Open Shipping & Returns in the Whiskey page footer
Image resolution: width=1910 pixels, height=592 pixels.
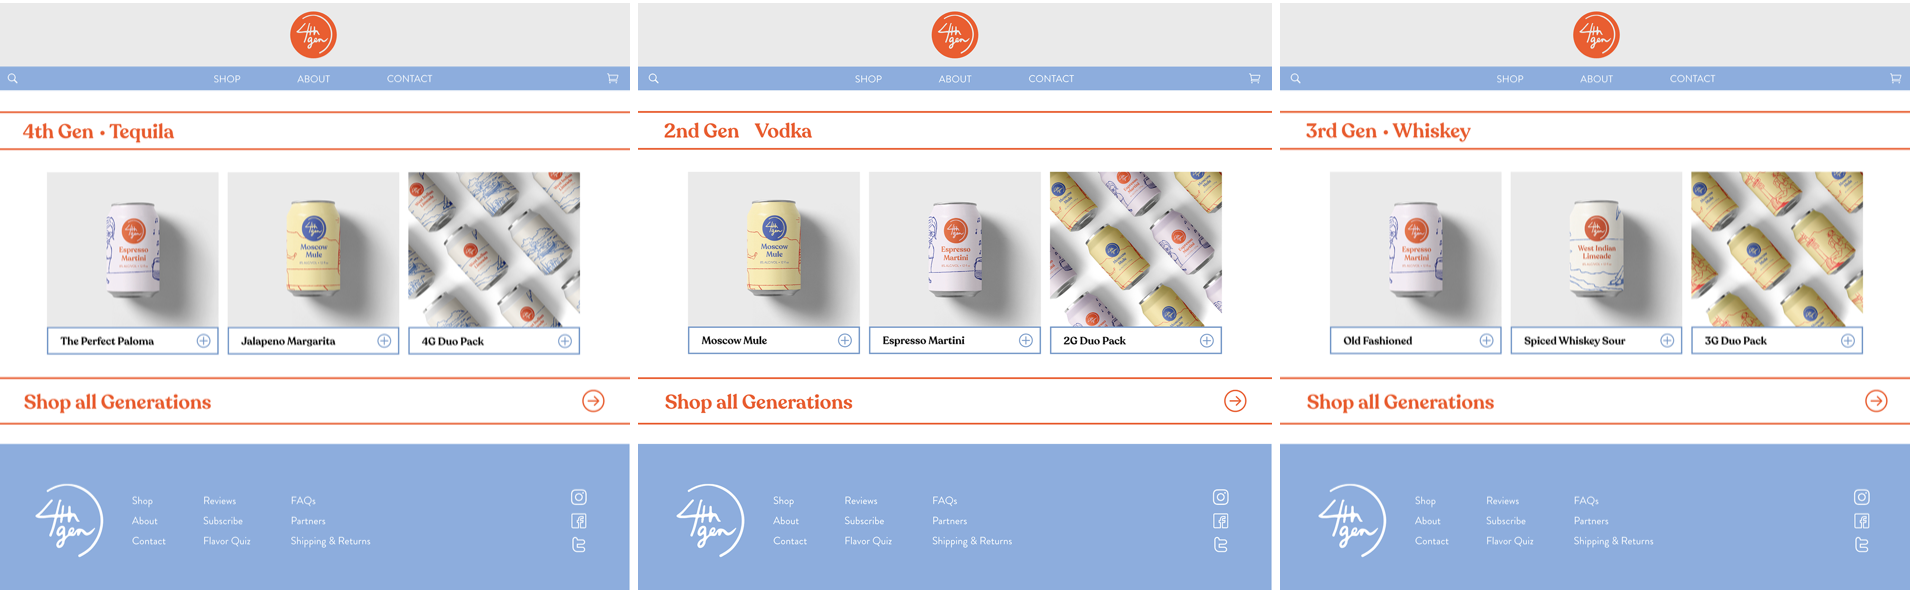(x=1613, y=541)
